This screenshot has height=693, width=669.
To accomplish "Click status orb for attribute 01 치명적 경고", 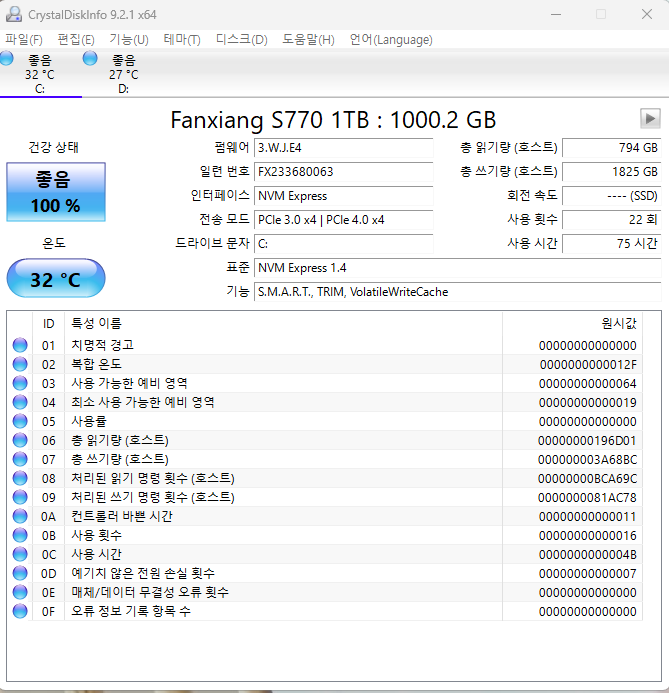I will (20, 345).
